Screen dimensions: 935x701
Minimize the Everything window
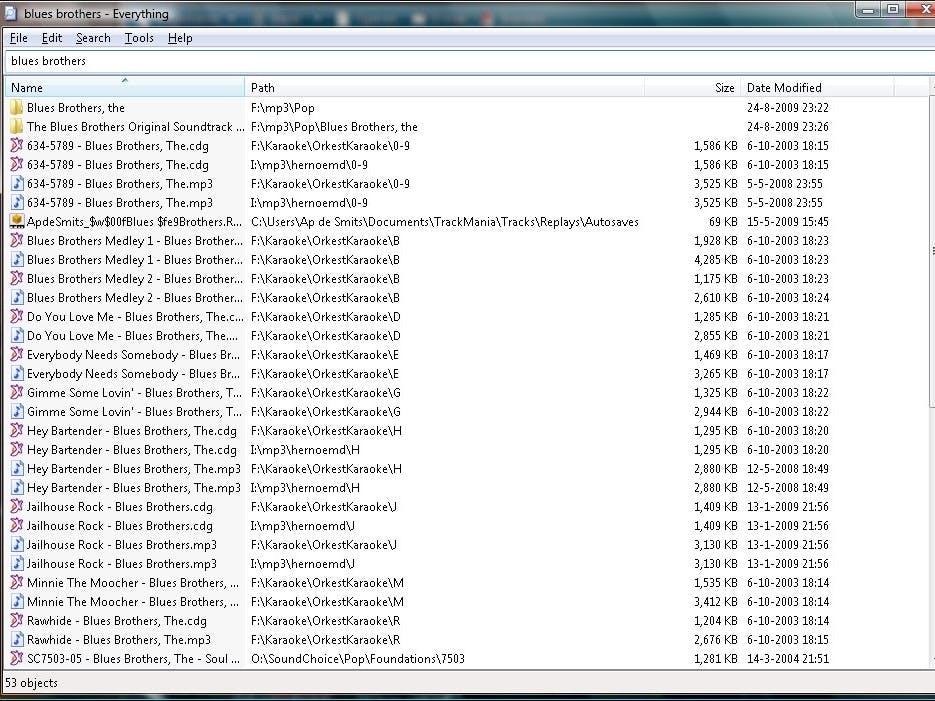[868, 10]
